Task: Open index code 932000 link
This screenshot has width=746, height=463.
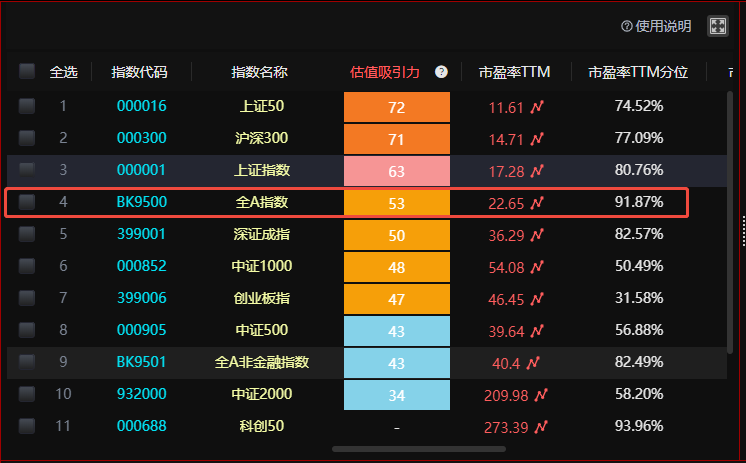Action: [142, 394]
